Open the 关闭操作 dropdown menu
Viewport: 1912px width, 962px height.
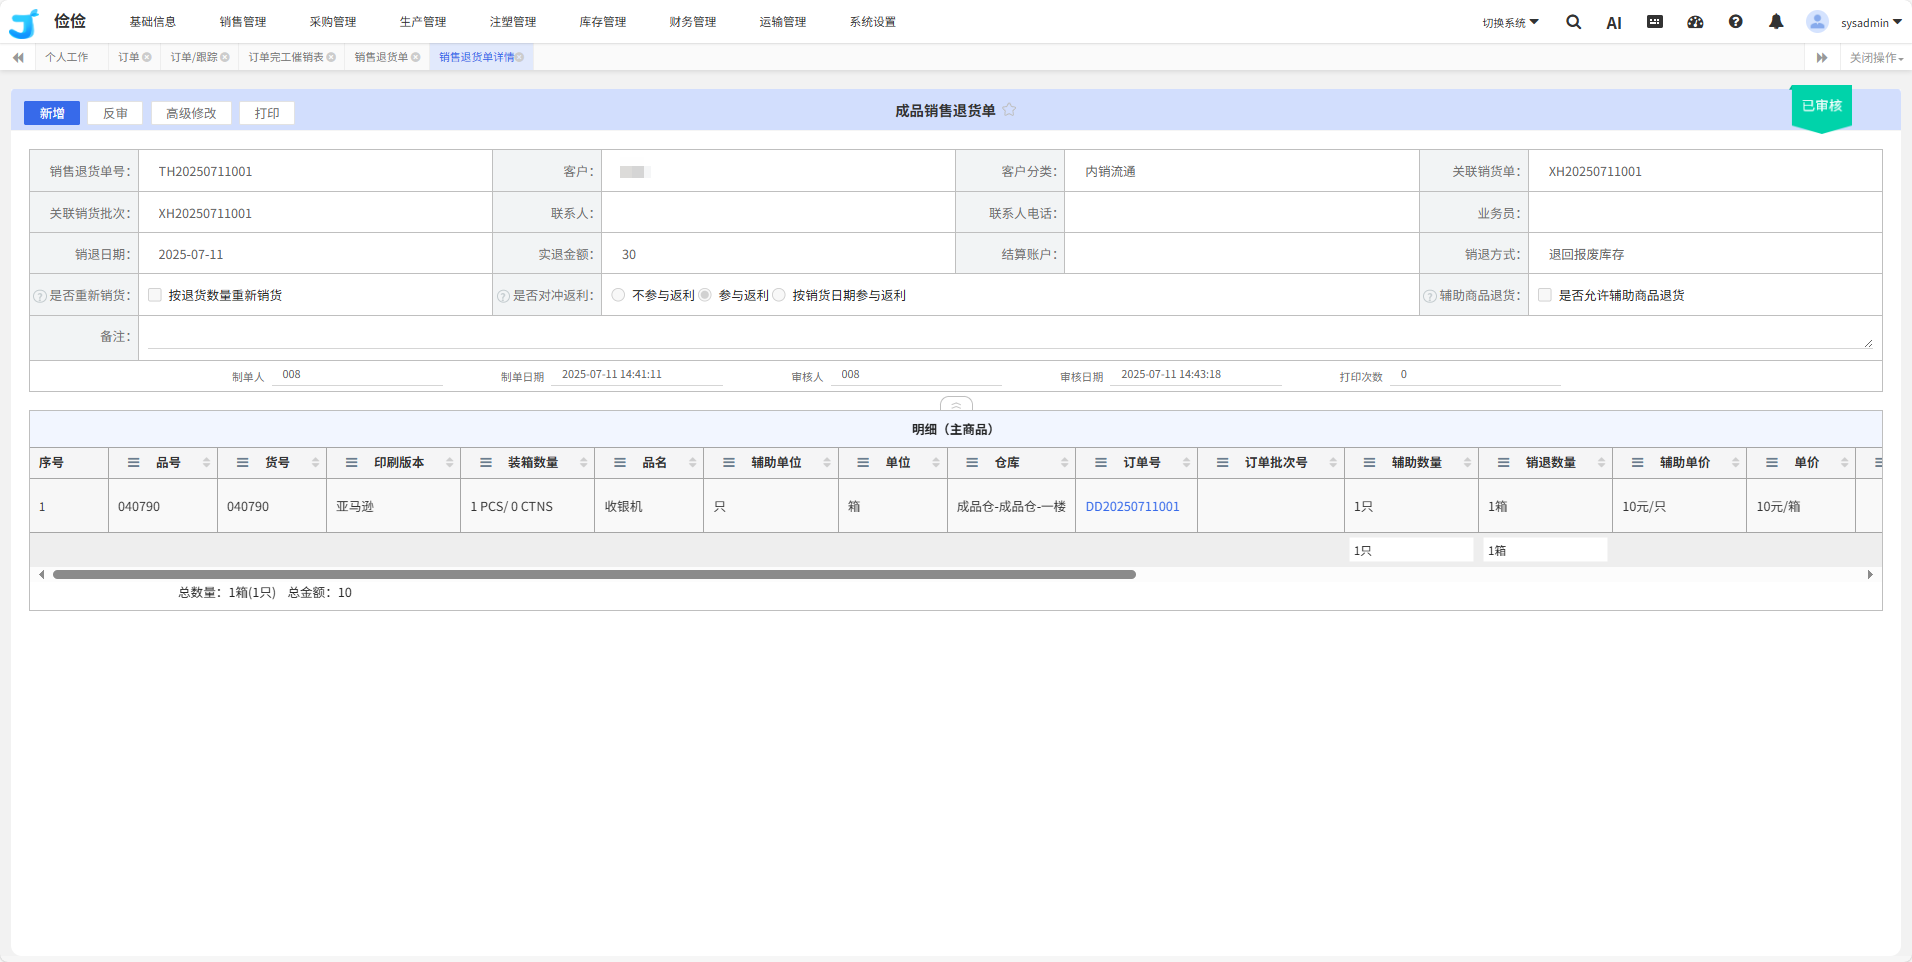[x=1875, y=58]
